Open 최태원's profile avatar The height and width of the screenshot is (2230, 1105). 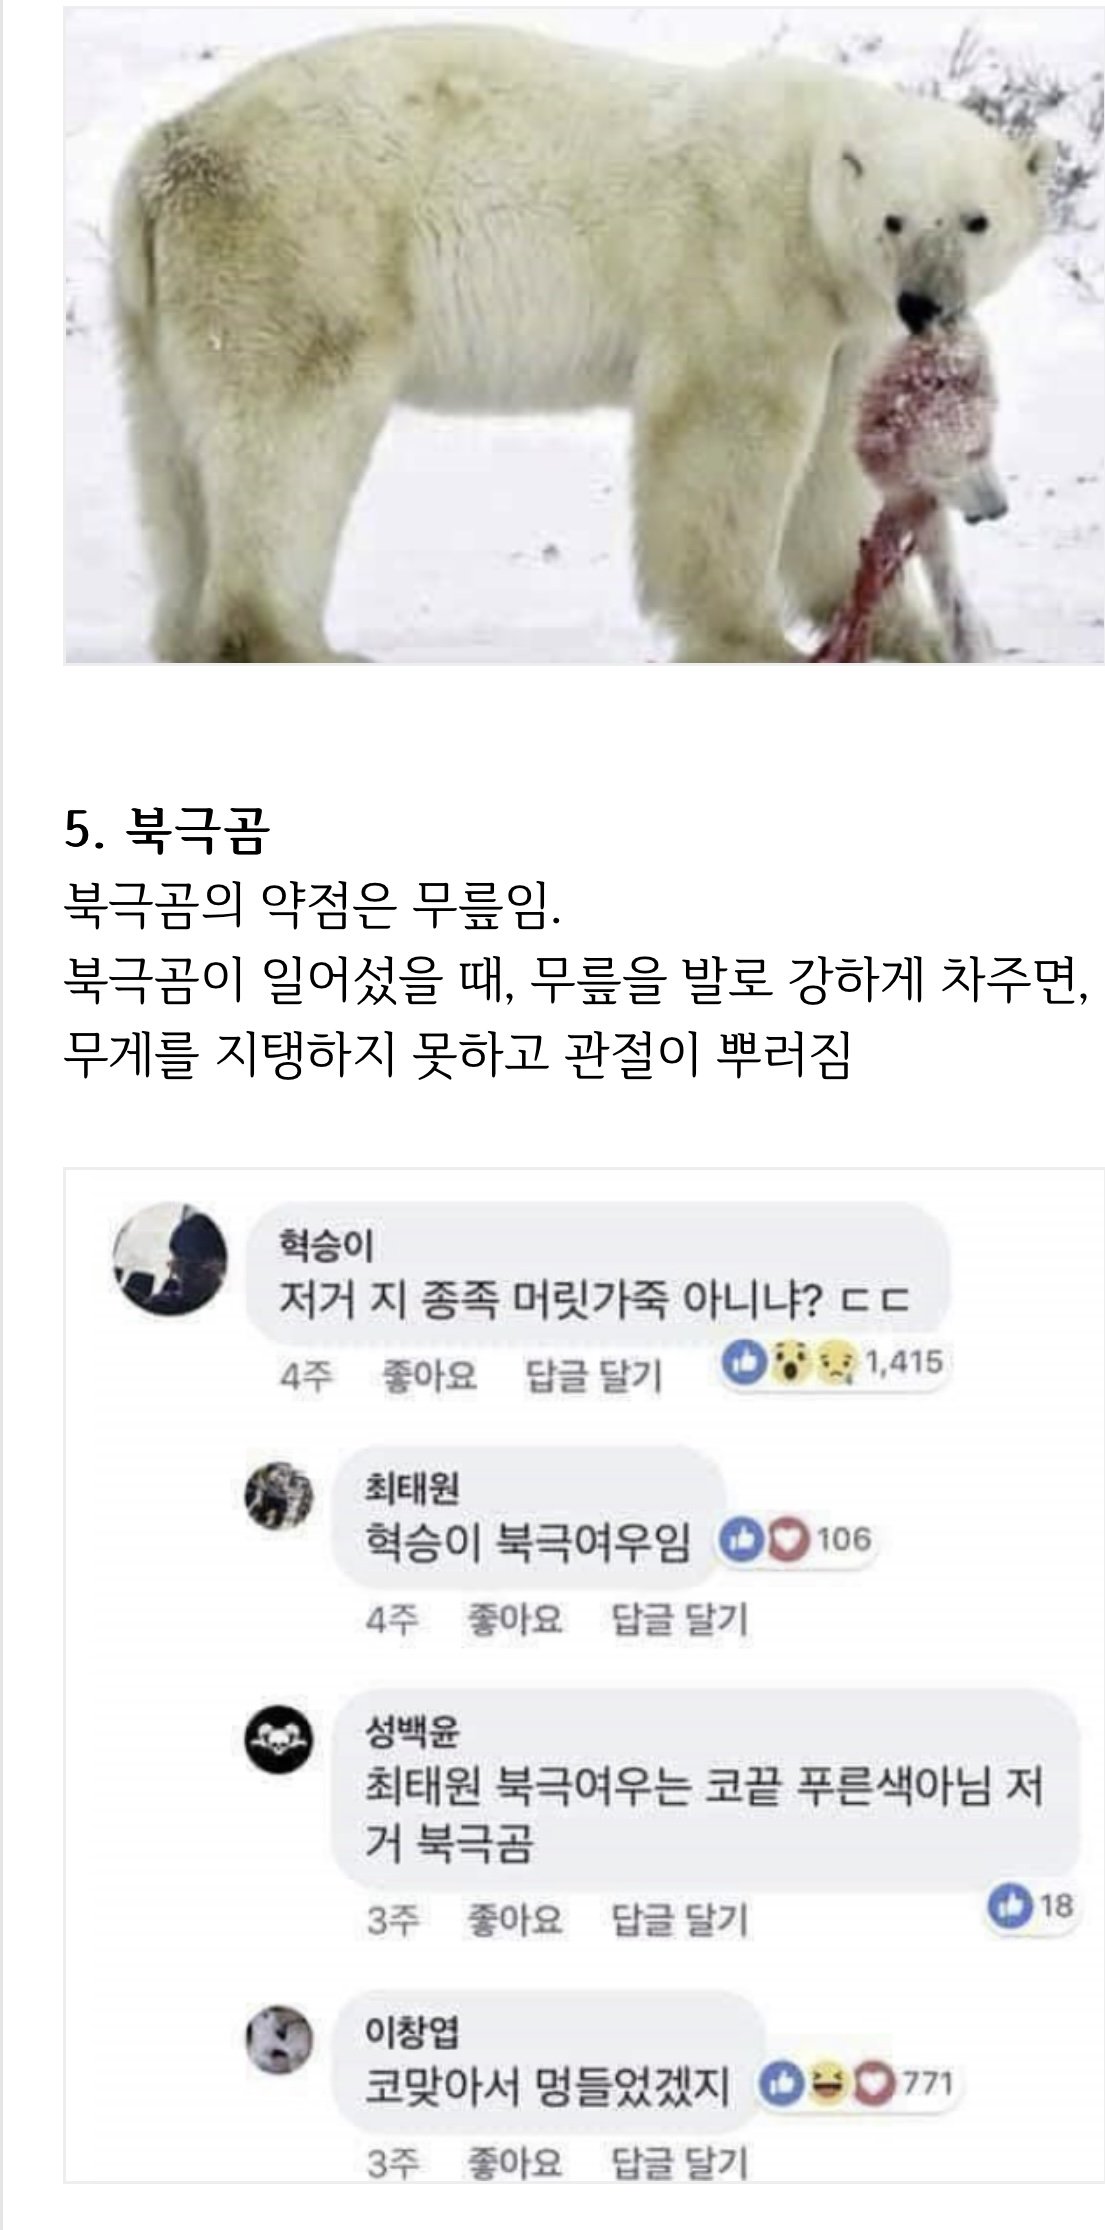click(x=280, y=1496)
